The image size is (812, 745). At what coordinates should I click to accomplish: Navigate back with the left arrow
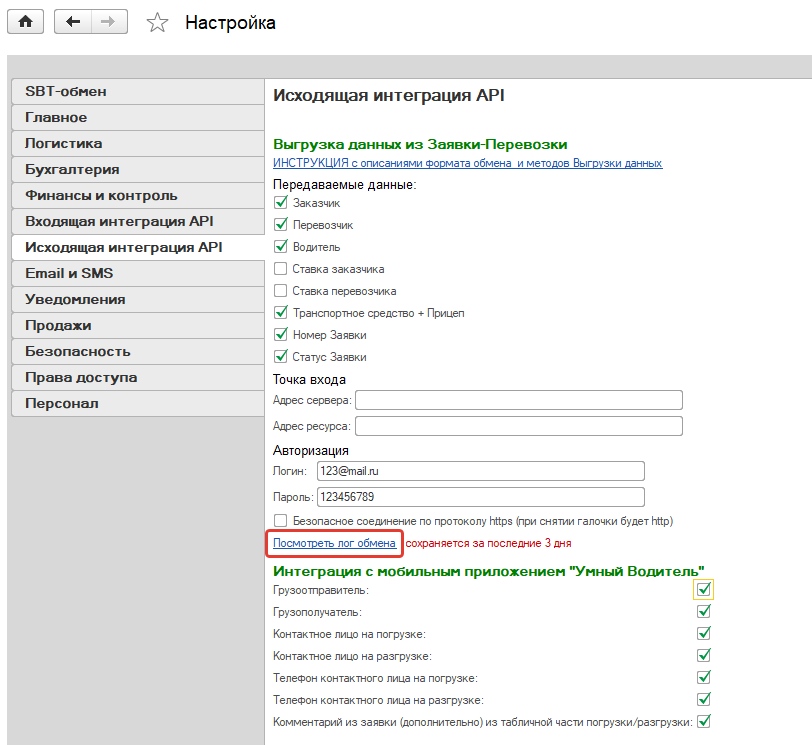click(73, 22)
